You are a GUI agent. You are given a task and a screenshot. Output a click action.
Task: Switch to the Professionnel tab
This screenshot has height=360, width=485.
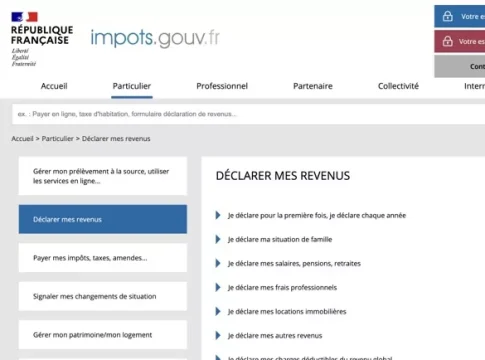[x=222, y=86]
